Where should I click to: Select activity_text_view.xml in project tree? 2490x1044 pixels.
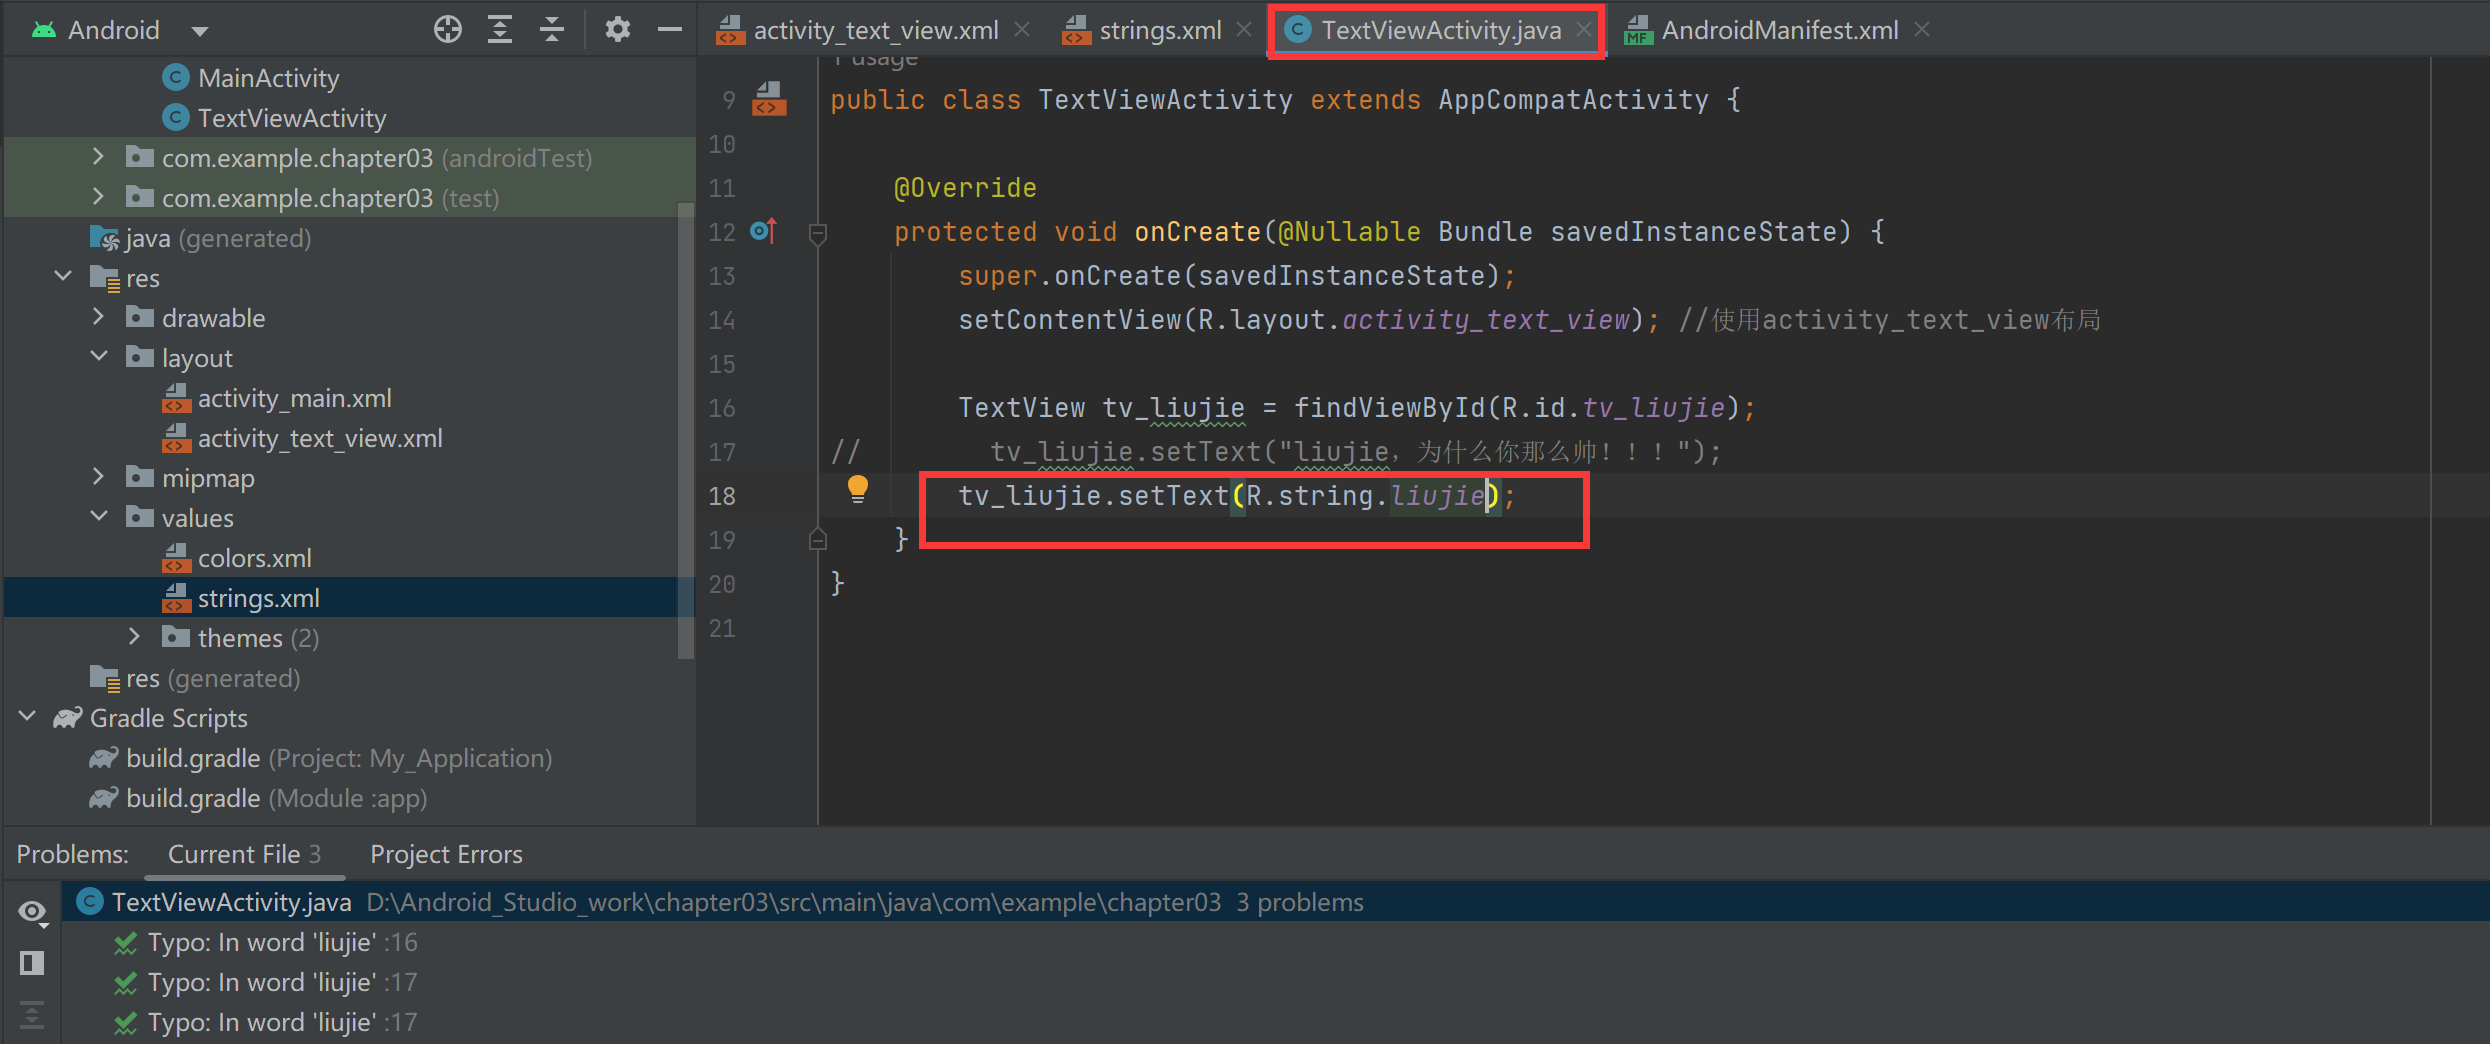click(320, 438)
